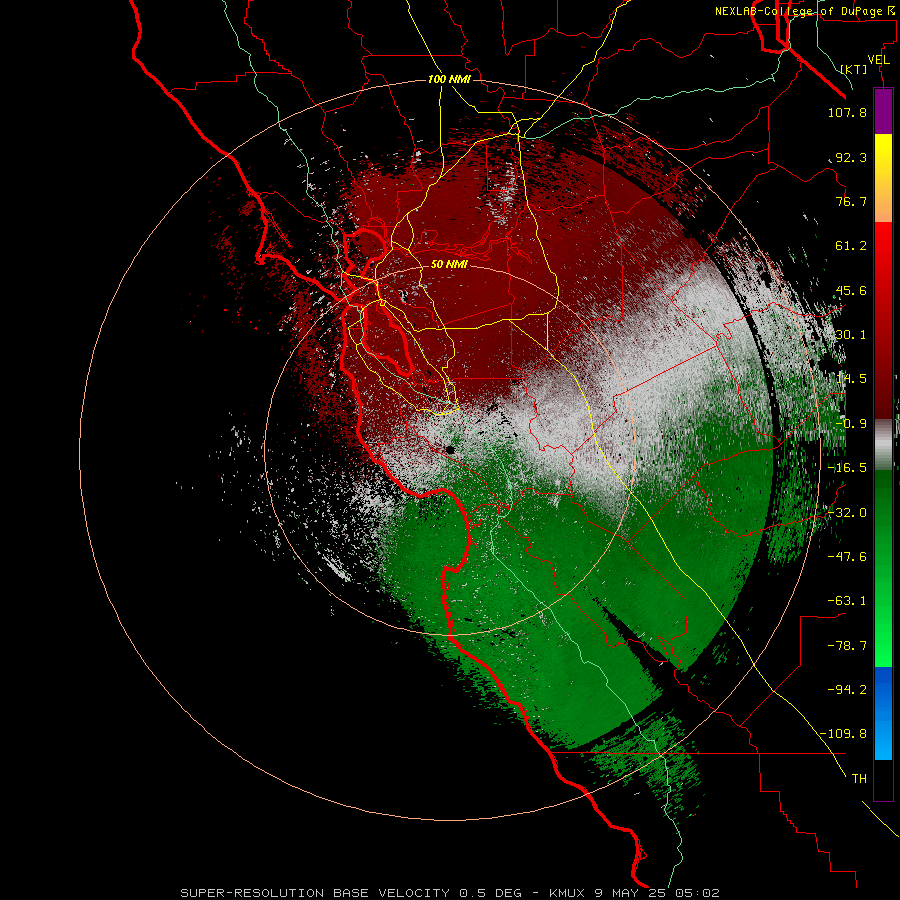This screenshot has height=900, width=900.
Task: Click the -63.1 legend value
Action: click(847, 601)
